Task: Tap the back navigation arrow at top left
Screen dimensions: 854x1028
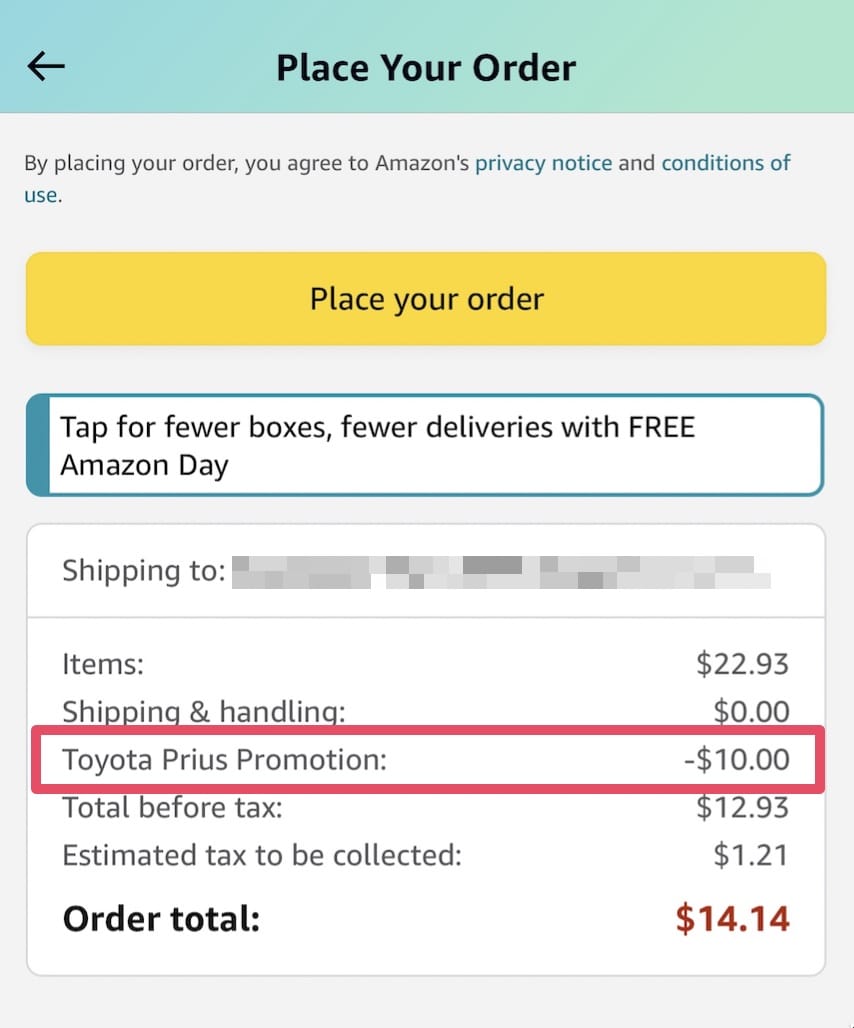Action: coord(45,66)
